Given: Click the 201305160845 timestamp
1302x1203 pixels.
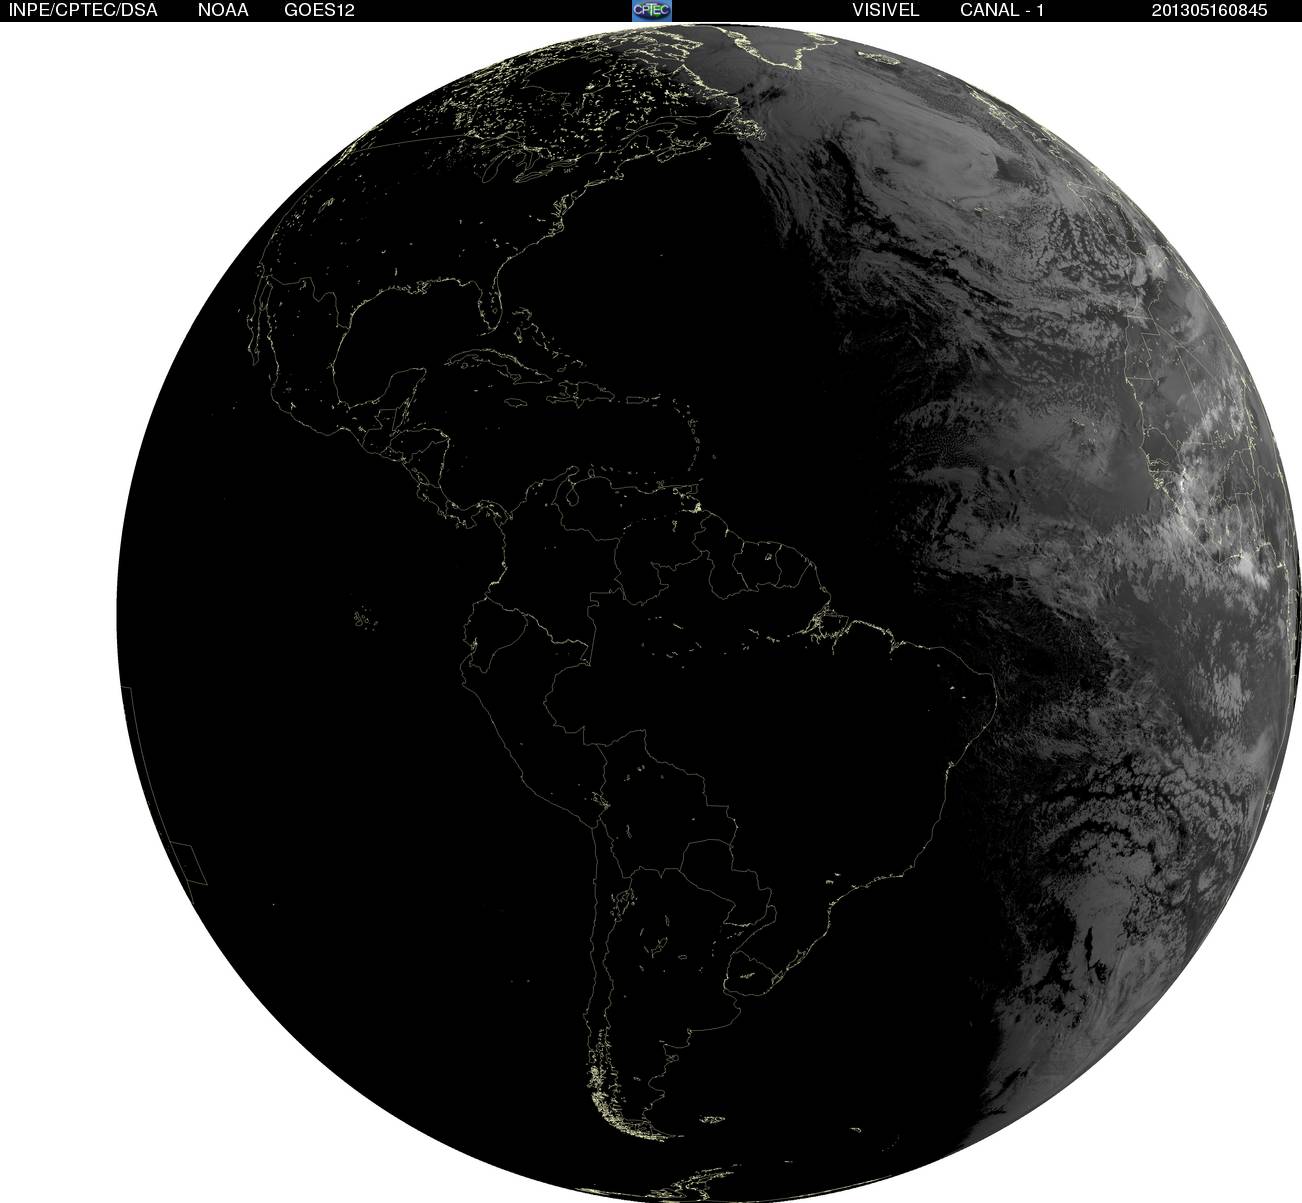Looking at the screenshot, I should tap(1209, 10).
